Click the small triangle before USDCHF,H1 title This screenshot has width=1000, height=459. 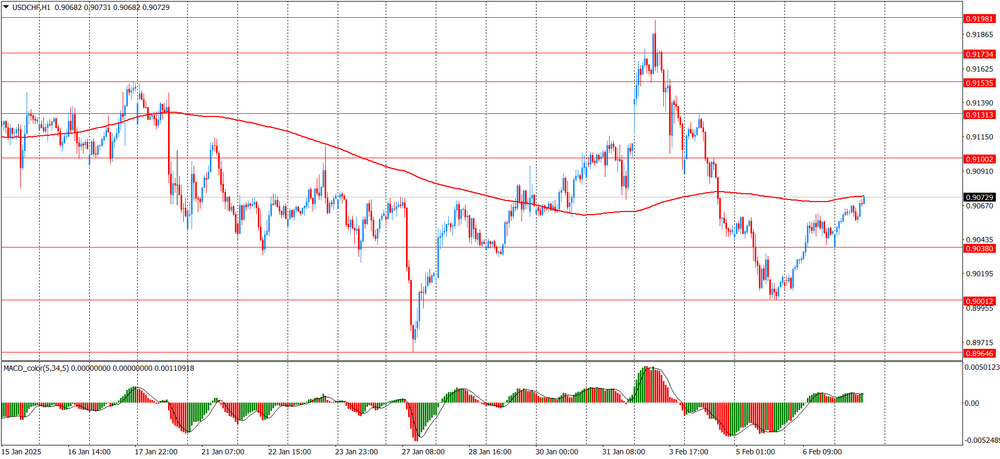point(6,6)
